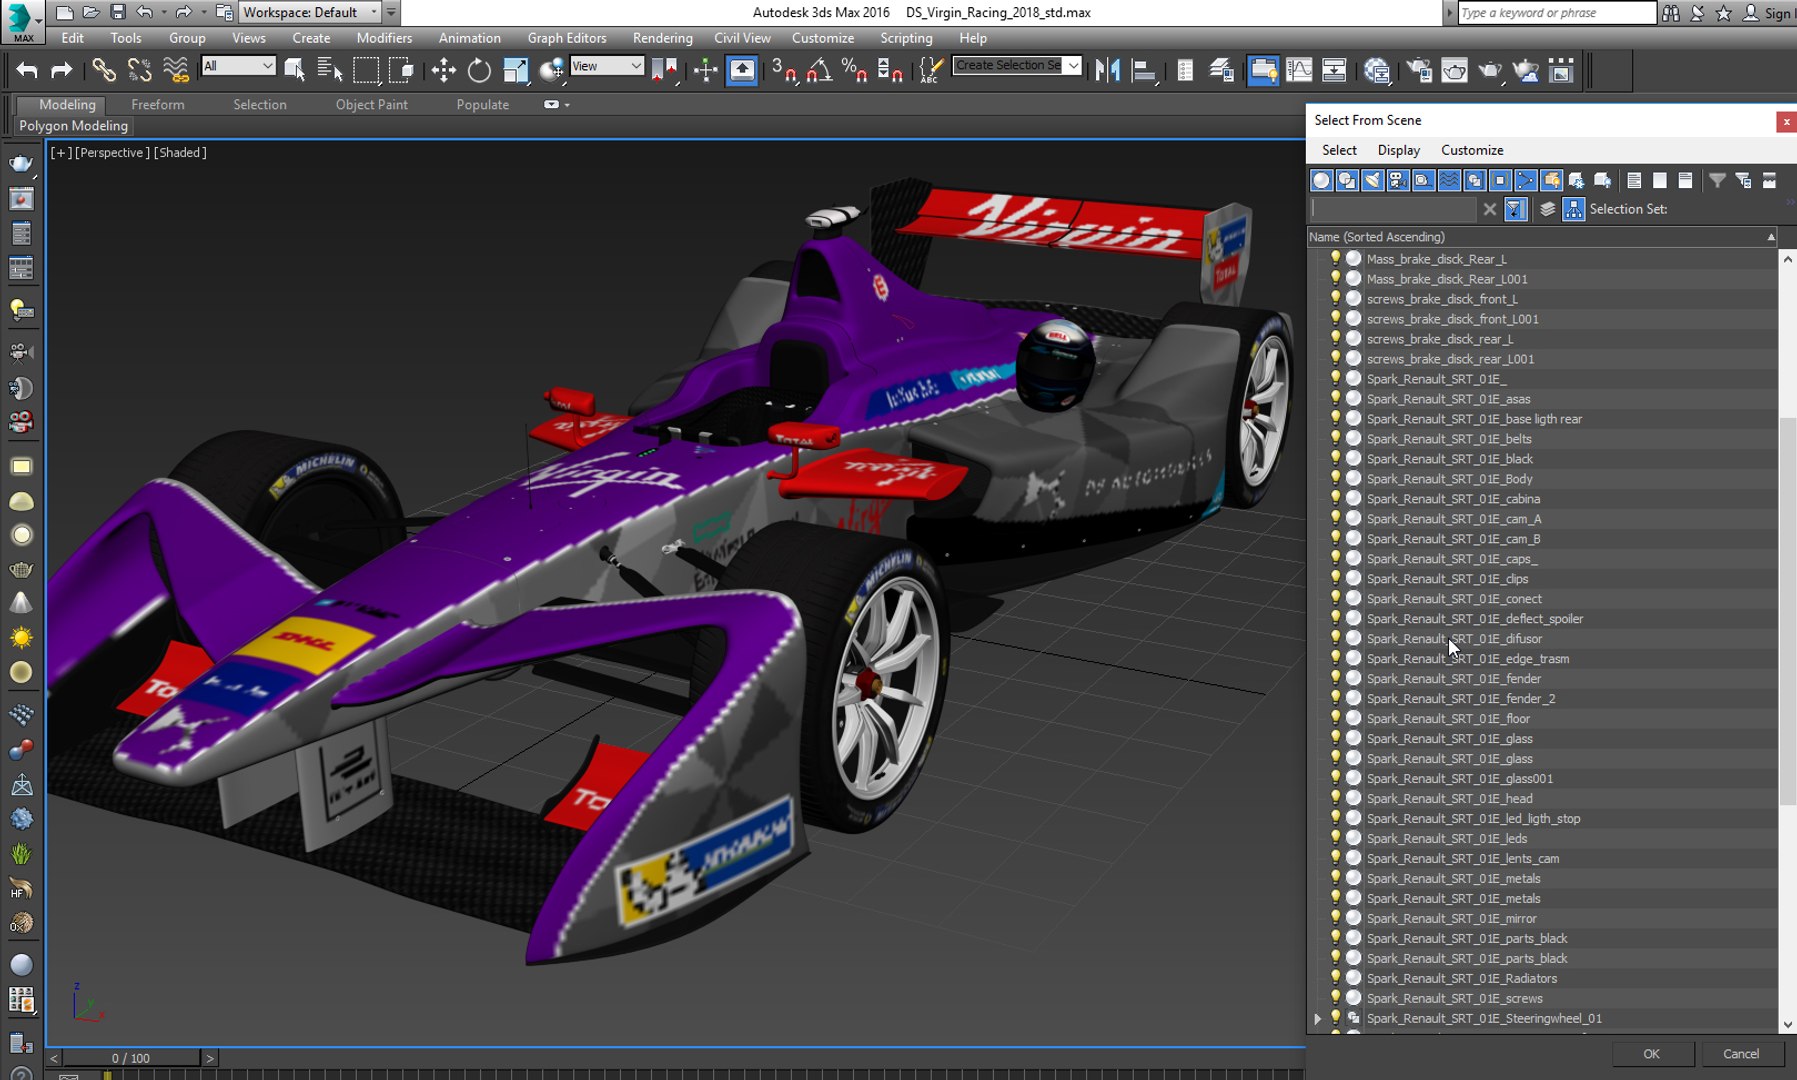Open the Render Setup teapot icon
1797x1080 pixels.
point(1419,70)
